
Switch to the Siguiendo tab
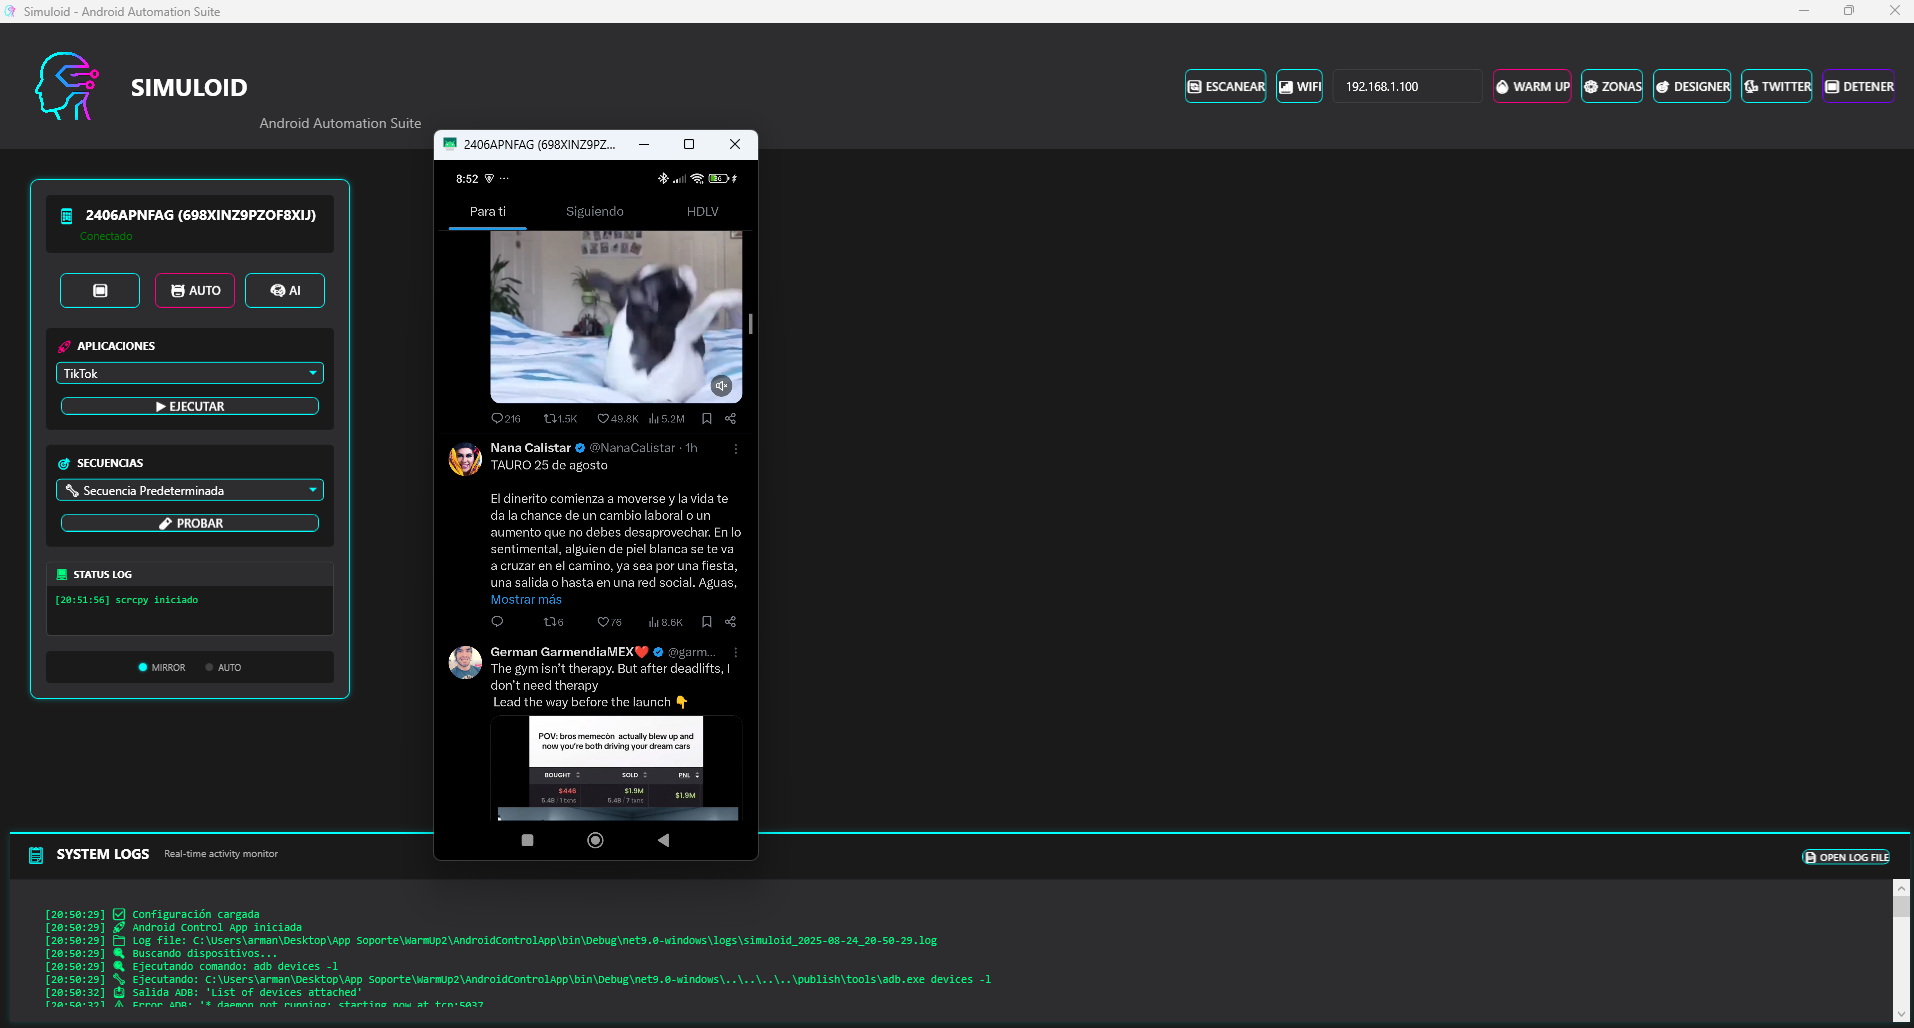[x=594, y=212]
